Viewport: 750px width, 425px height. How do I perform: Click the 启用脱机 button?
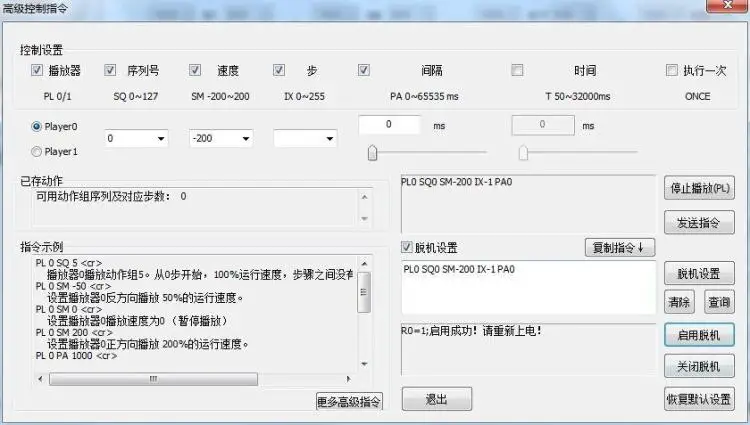tap(699, 335)
